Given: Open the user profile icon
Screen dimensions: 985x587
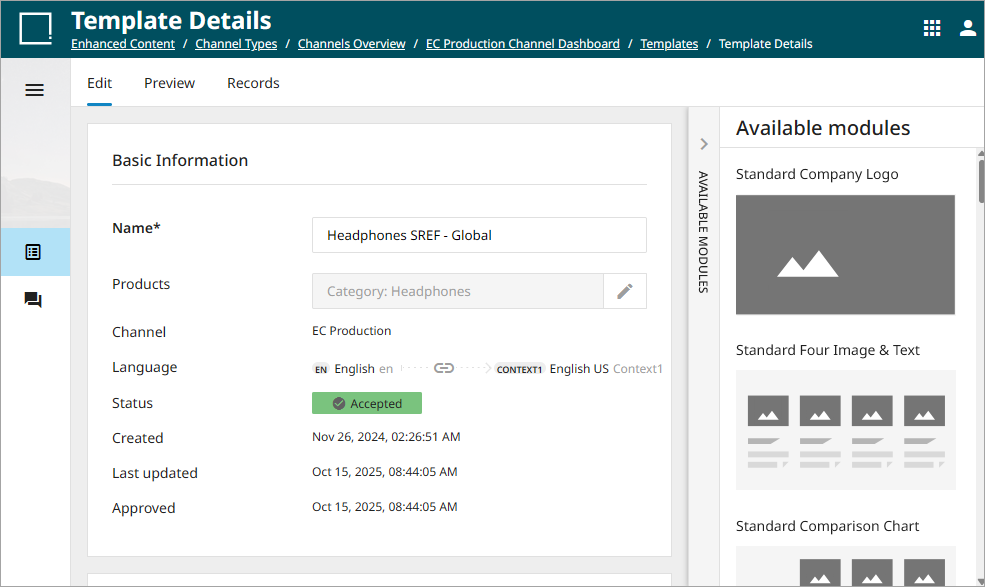Looking at the screenshot, I should tap(967, 28).
